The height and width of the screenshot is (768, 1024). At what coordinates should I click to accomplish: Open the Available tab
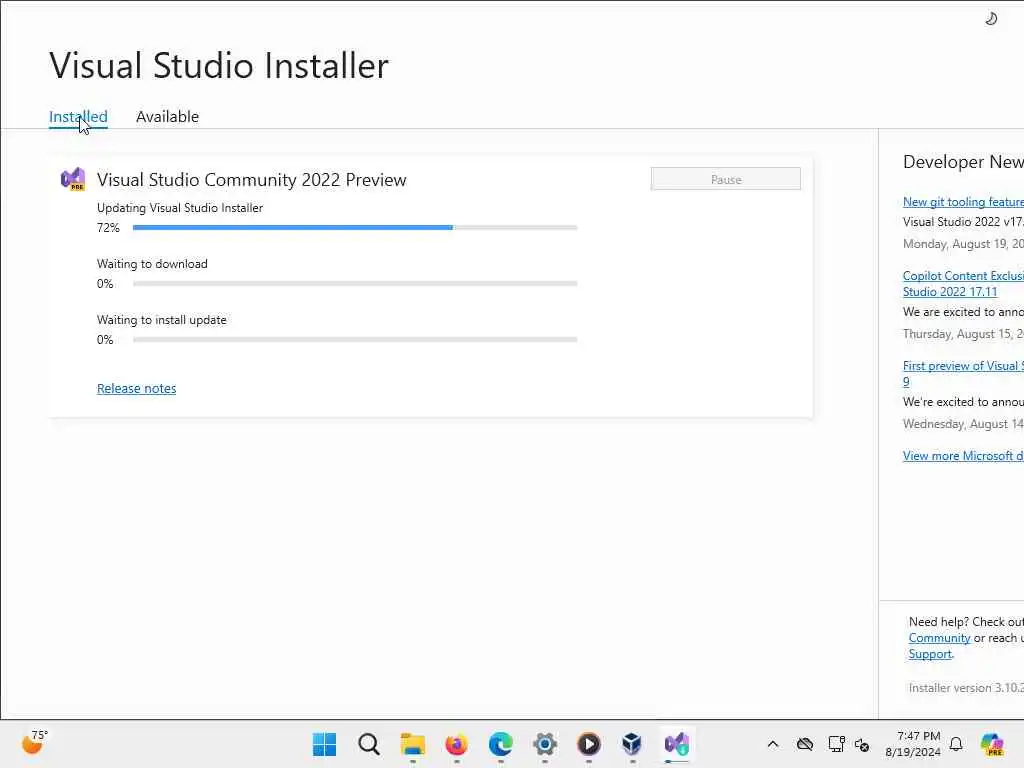coord(167,117)
